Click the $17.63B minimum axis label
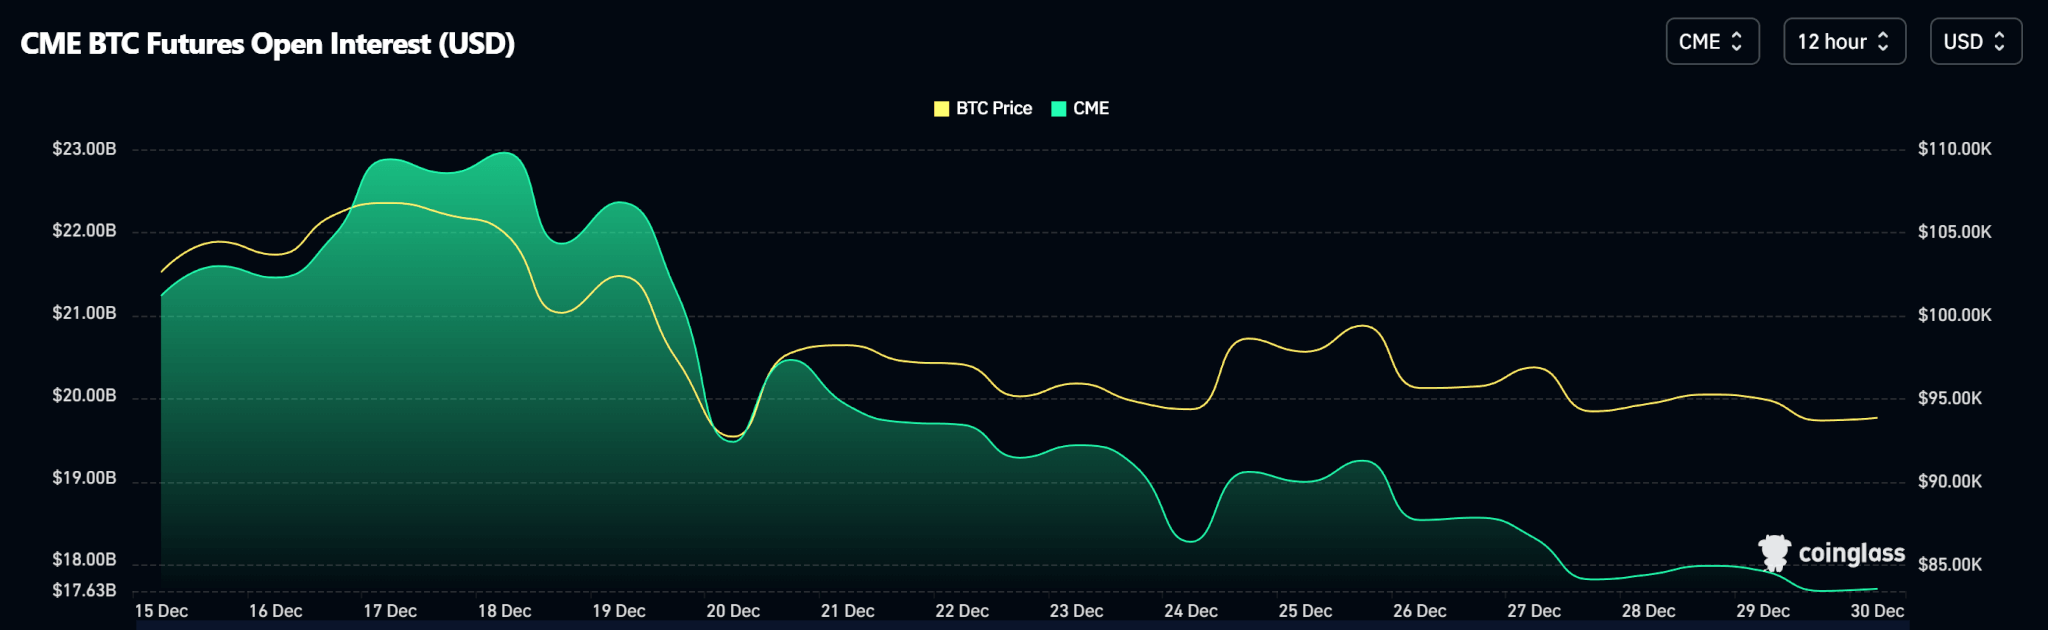 click(84, 590)
